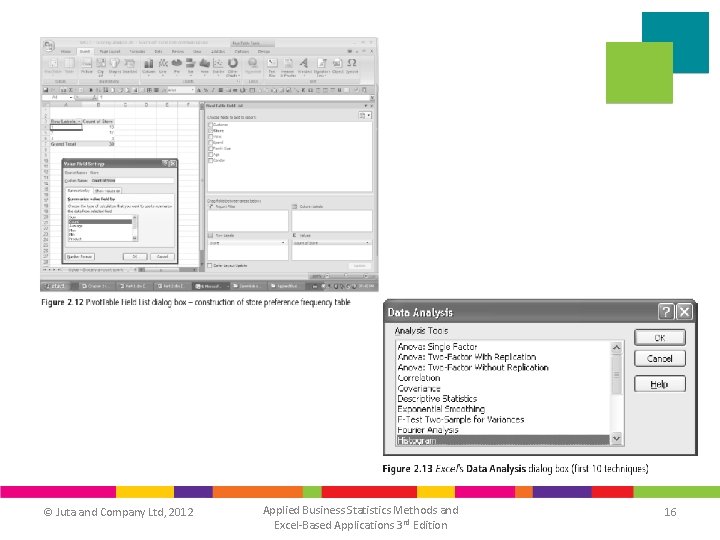This screenshot has height=540, width=720.
Task: Switch to the Formulas ribbon tab
Action: pos(137,51)
